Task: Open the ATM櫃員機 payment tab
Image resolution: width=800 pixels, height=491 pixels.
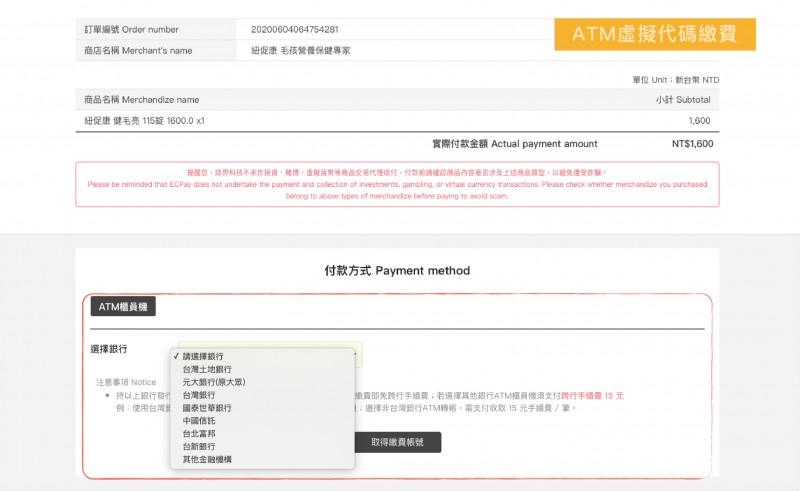Action: [x=123, y=307]
